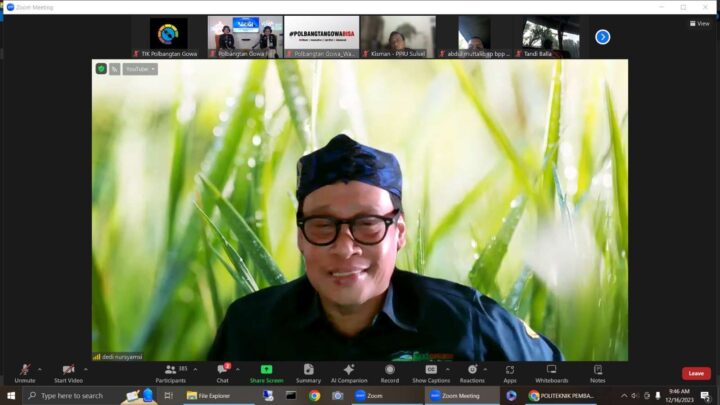This screenshot has height=405, width=720.
Task: Open video options arrow beside Start Video
Action: click(x=86, y=369)
